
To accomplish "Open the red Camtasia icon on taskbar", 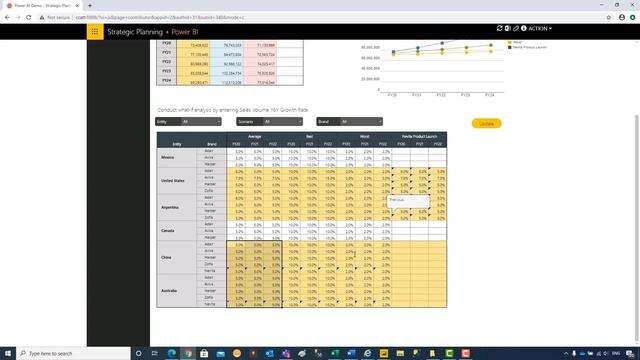I will coord(465,353).
